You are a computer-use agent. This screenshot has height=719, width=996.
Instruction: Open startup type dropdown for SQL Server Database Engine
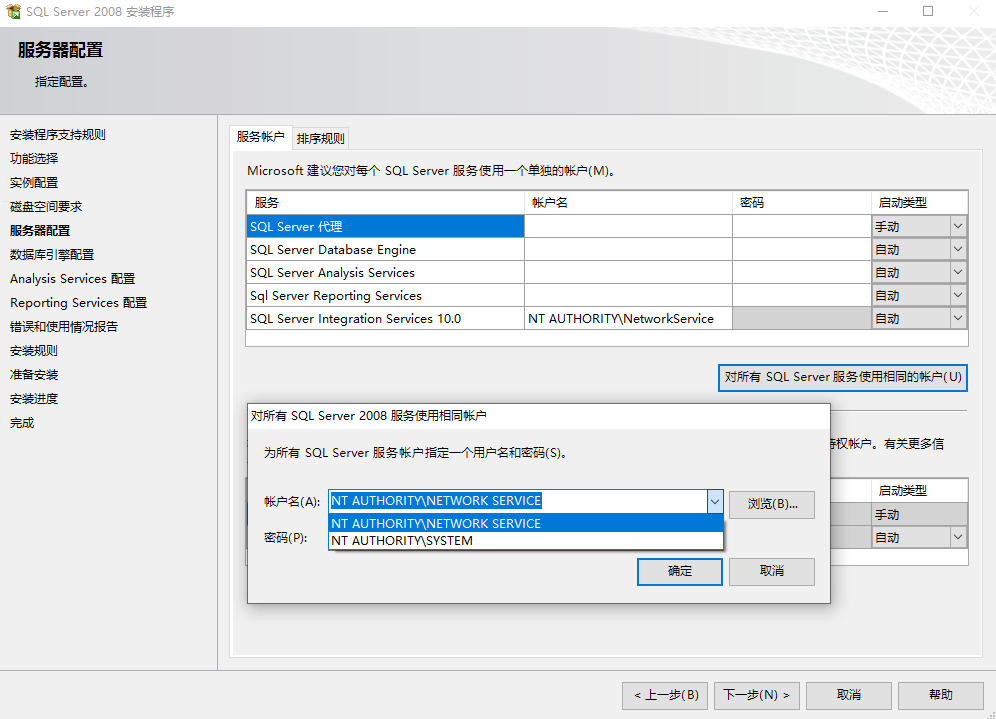[x=958, y=250]
